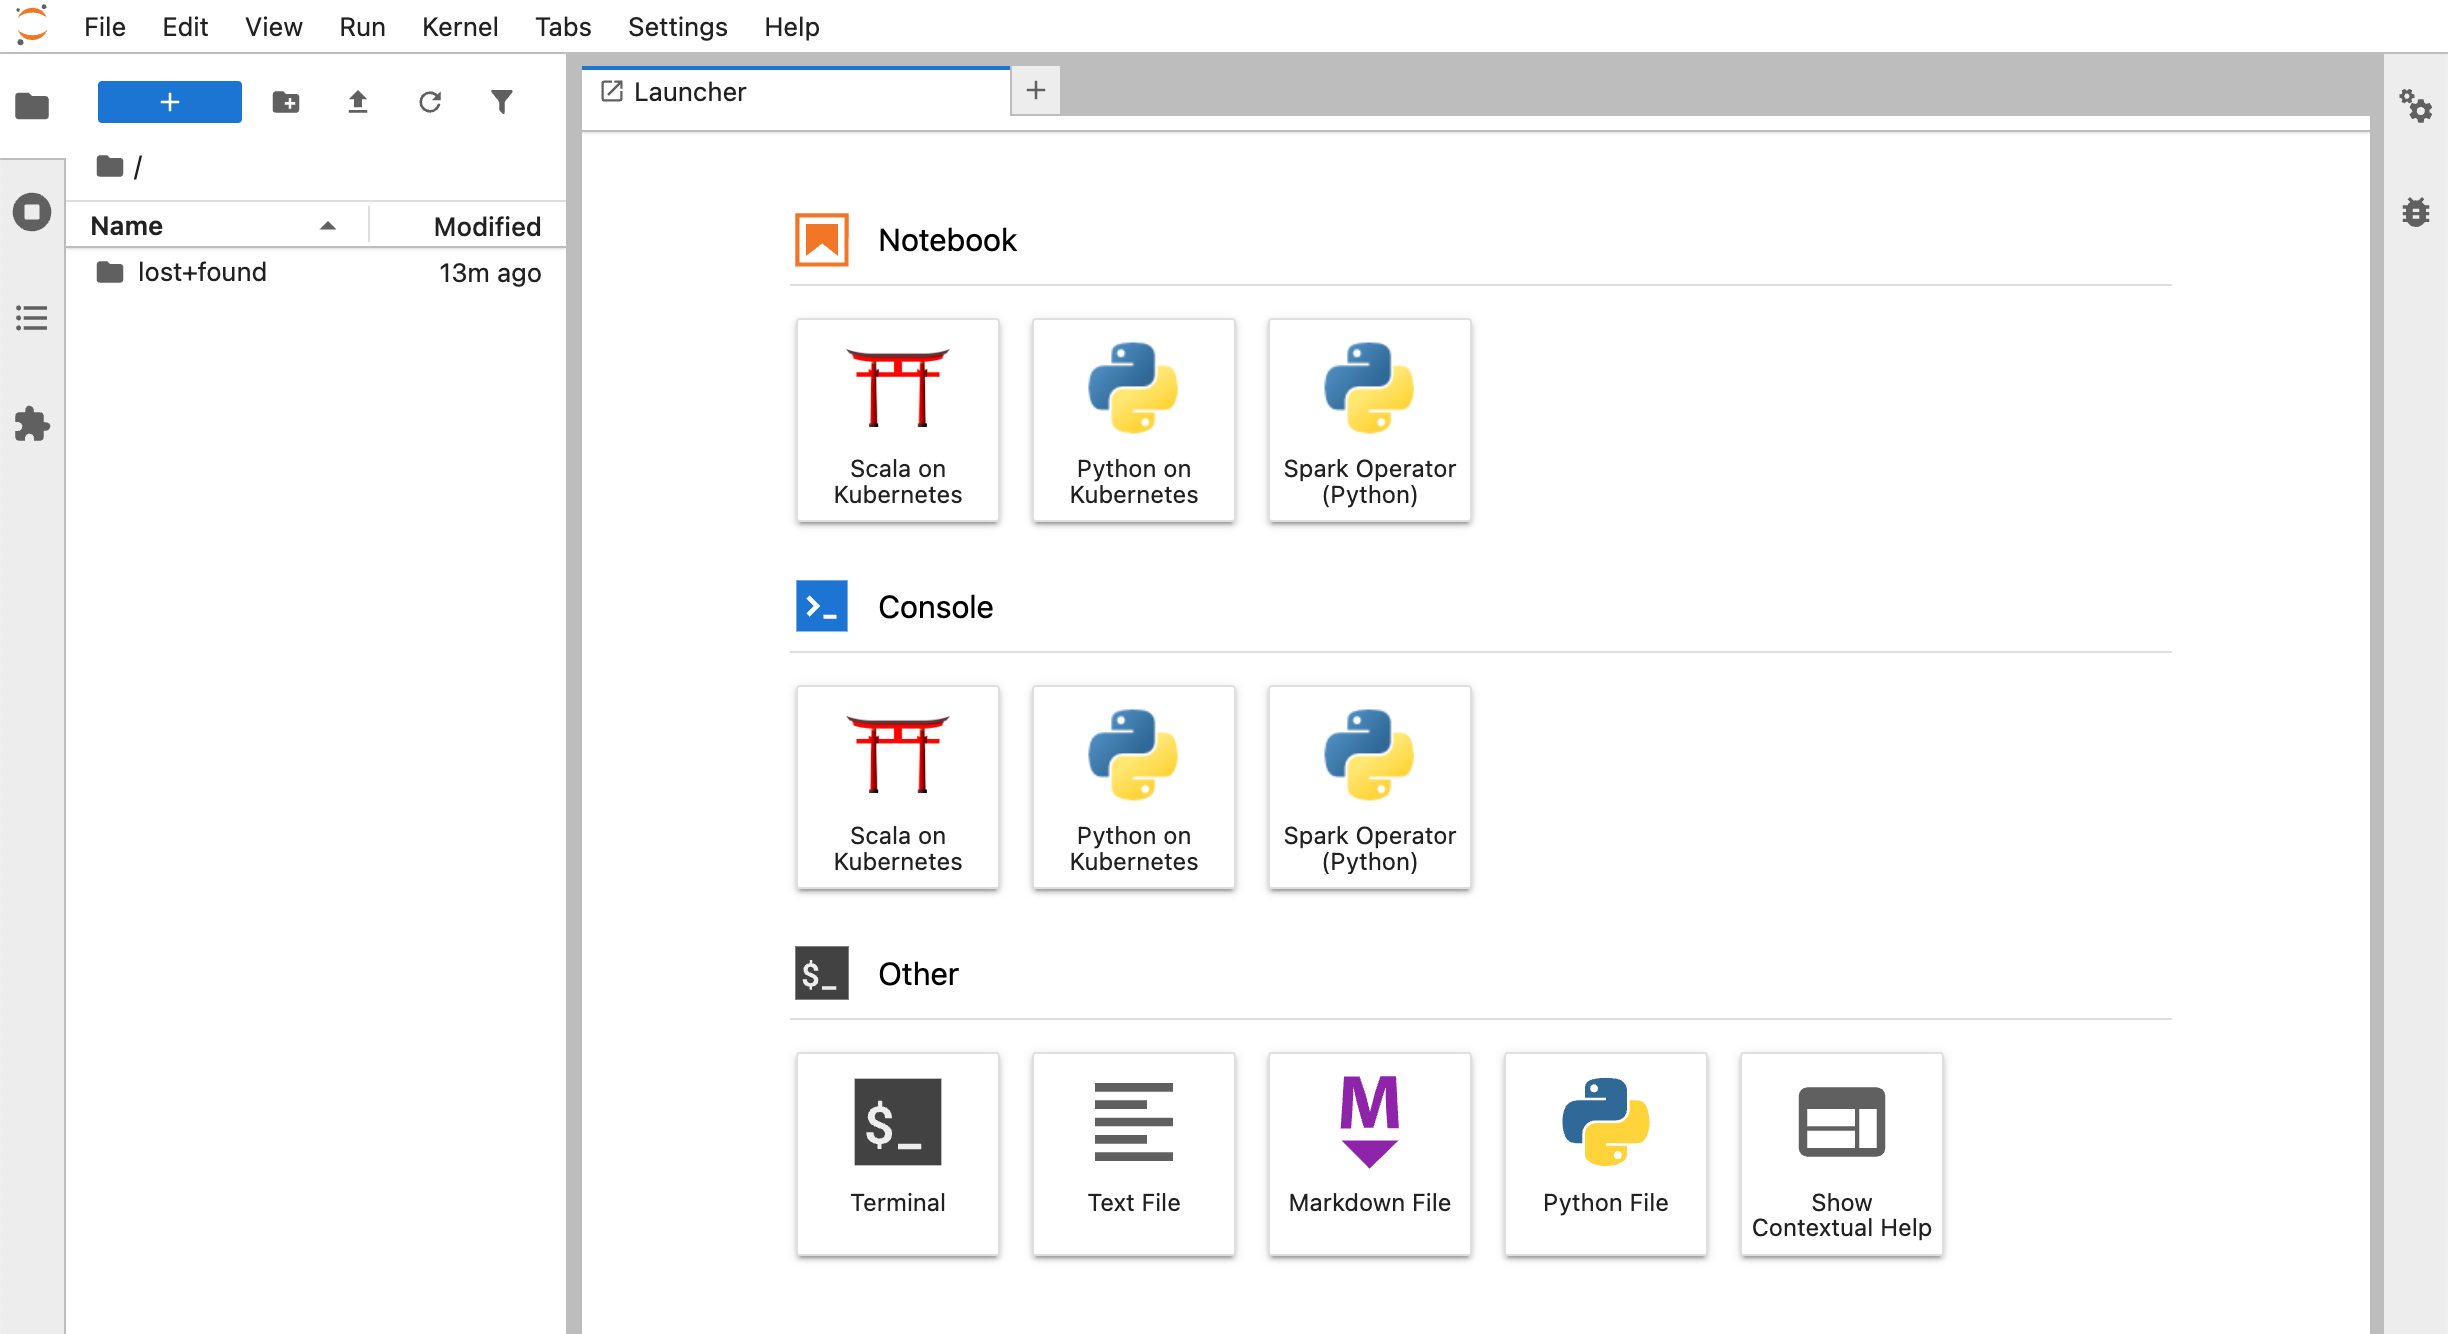The image size is (2448, 1334).
Task: Open the Kernel menu
Action: click(459, 27)
